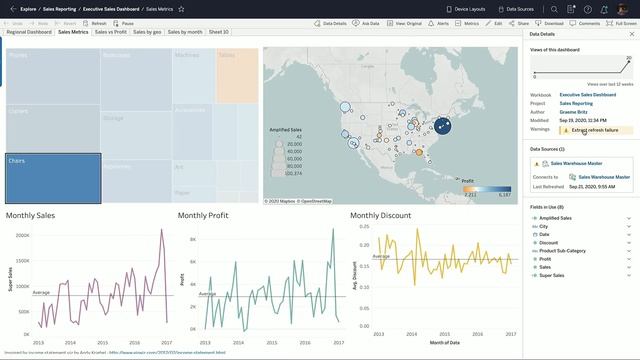
Task: Open the Sales Reporting project link in Data Details
Action: (576, 104)
